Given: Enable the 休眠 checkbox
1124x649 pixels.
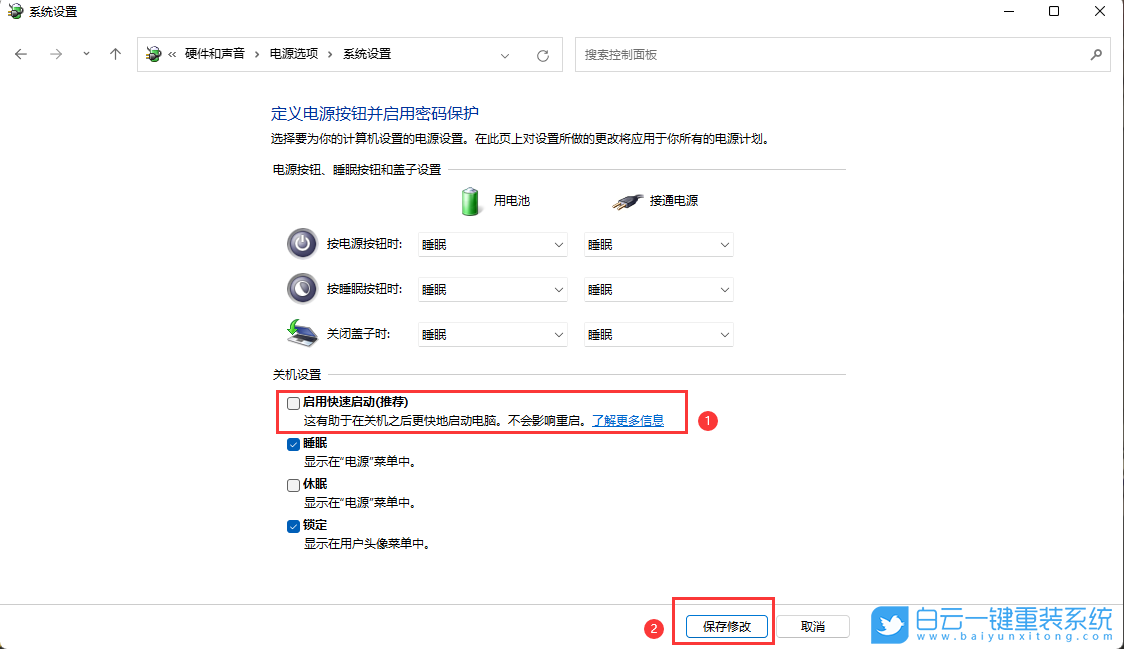Looking at the screenshot, I should (293, 484).
